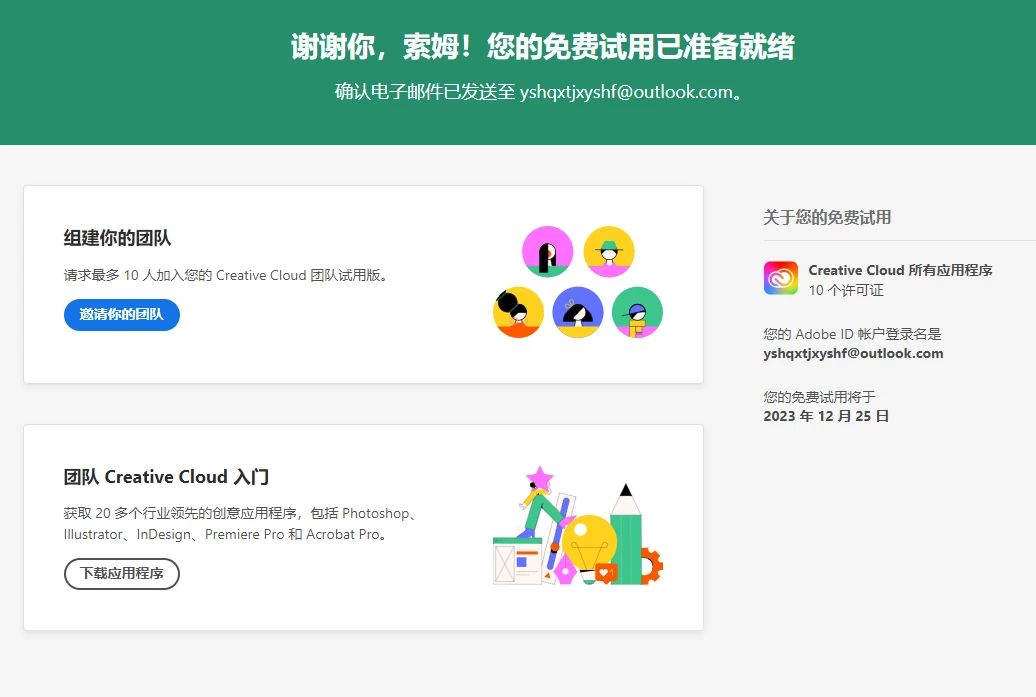
Task: Click the text 请求最多 10 人加入您的 Creative Cloud 团队试用版
Action: [225, 275]
